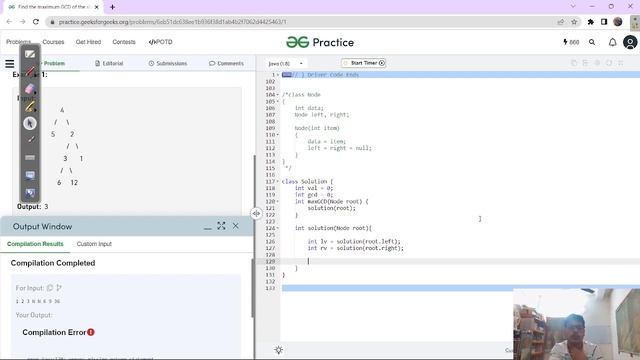Select the pink eraser annotation tool

[30, 89]
